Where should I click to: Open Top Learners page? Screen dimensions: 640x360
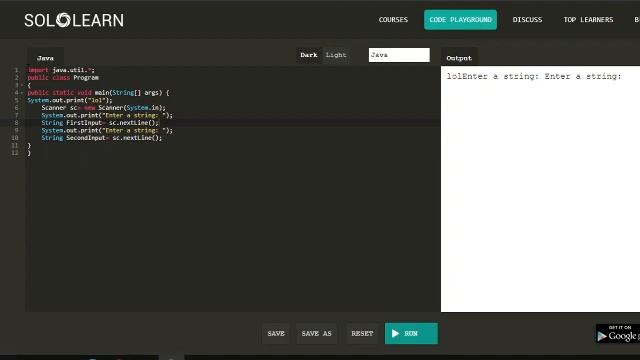coord(588,20)
